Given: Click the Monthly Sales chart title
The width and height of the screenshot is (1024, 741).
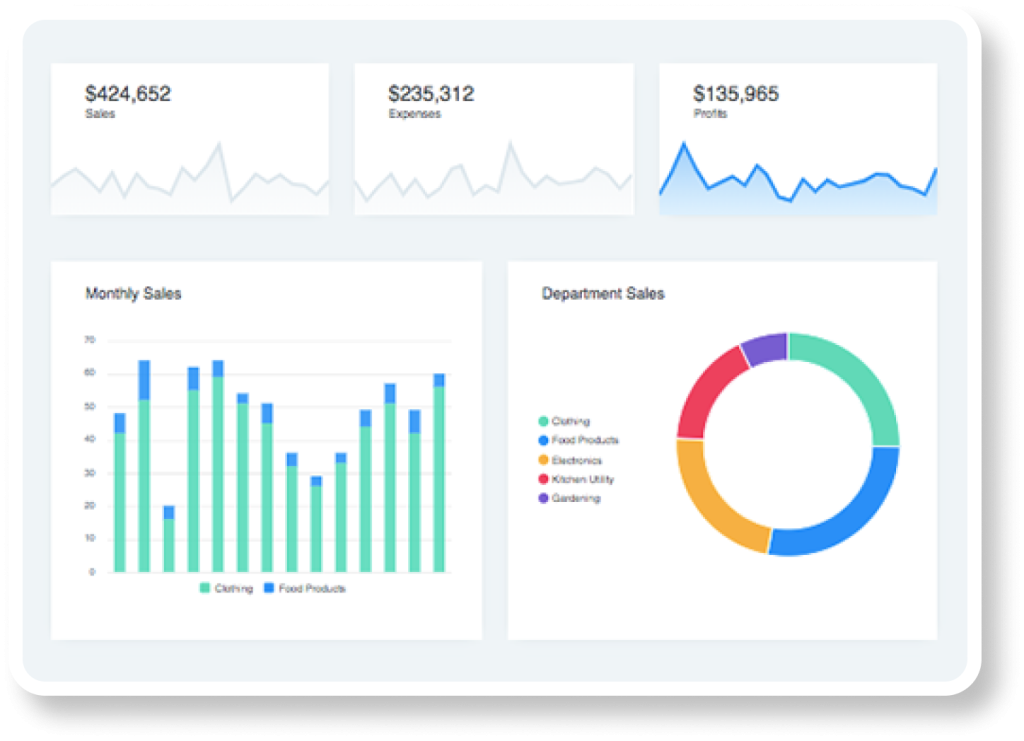Looking at the screenshot, I should tap(133, 294).
